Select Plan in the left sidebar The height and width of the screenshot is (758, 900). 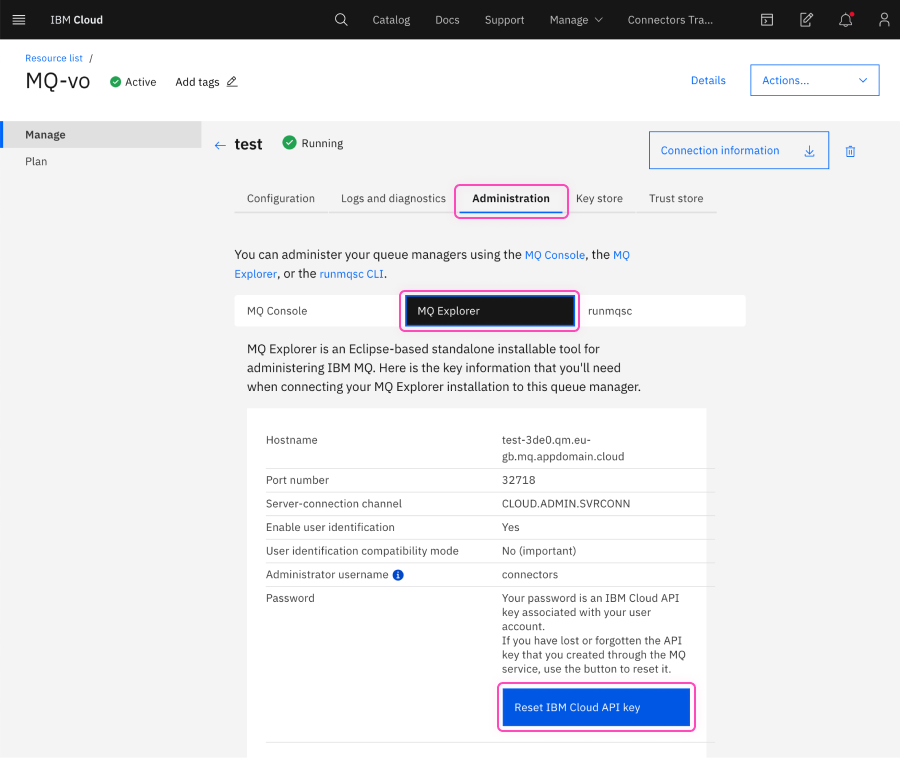click(35, 161)
